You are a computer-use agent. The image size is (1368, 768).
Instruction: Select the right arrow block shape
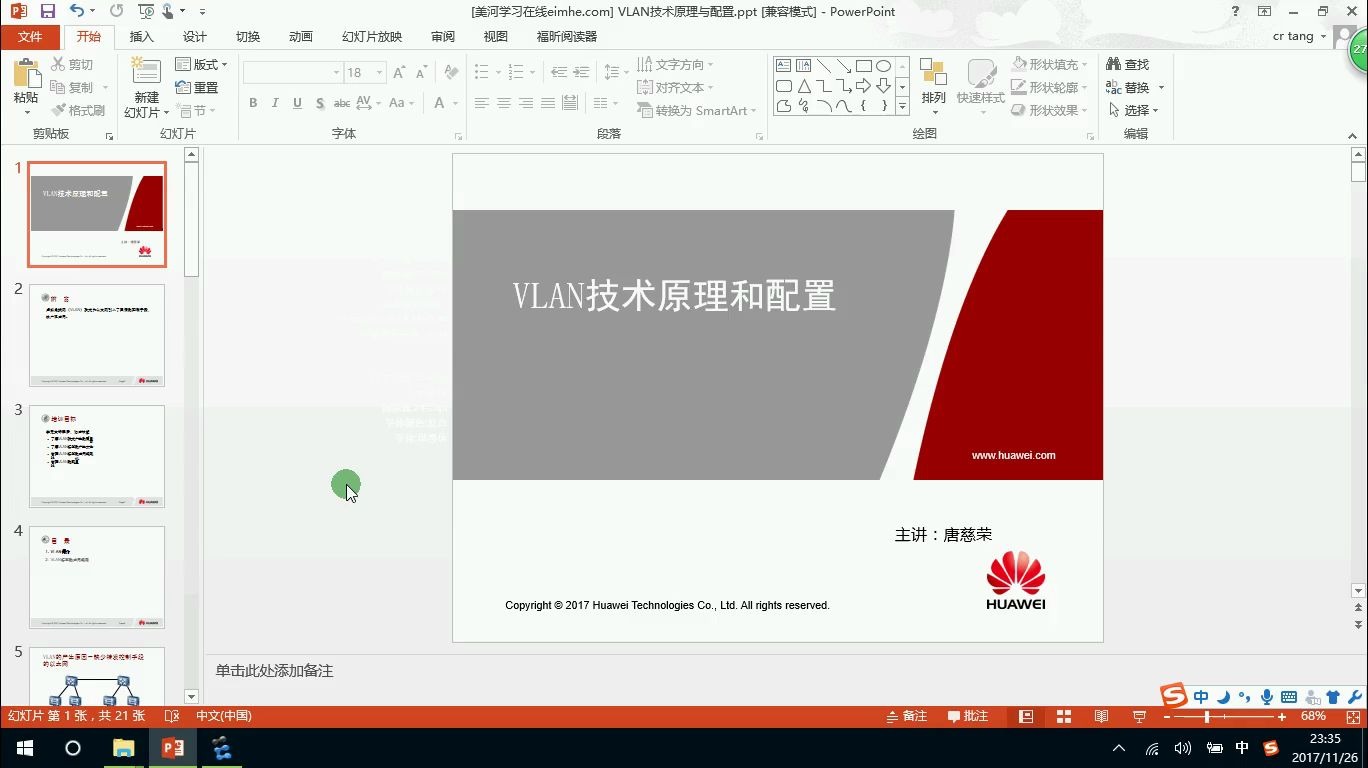pyautogui.click(x=863, y=86)
